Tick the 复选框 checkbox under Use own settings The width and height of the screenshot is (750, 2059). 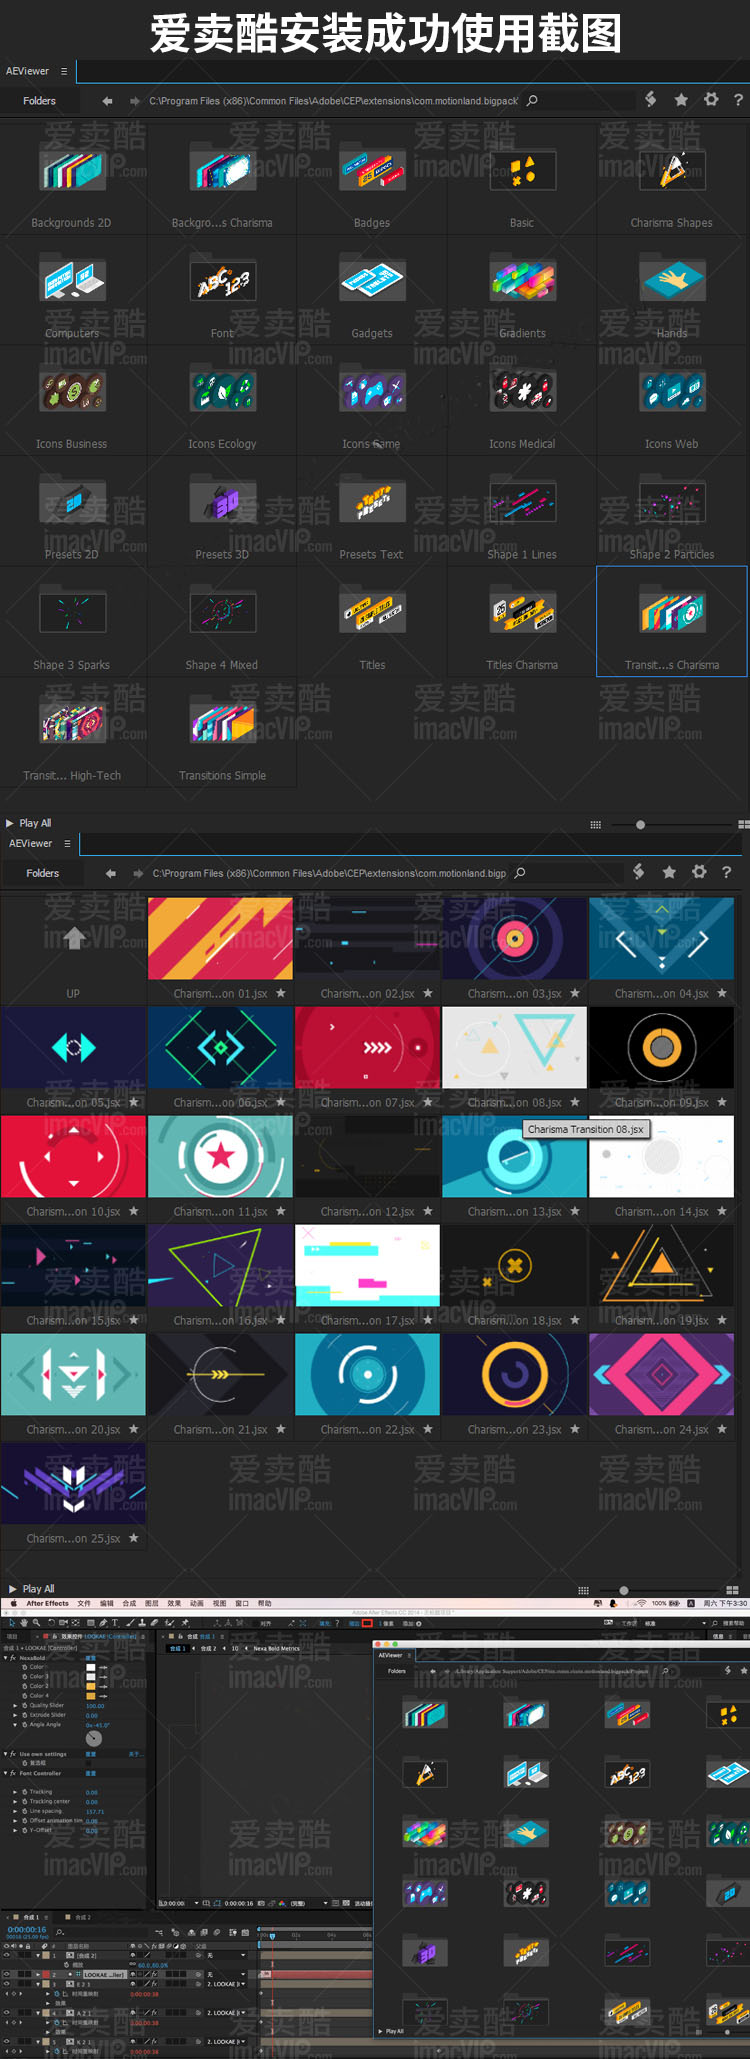[x=89, y=1764]
